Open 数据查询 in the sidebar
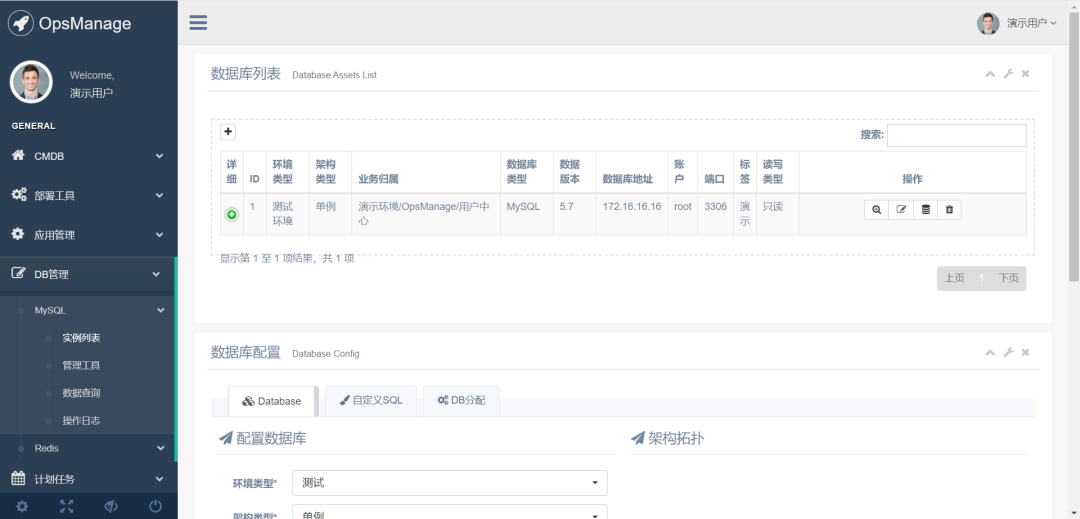The width and height of the screenshot is (1080, 519). (x=81, y=393)
